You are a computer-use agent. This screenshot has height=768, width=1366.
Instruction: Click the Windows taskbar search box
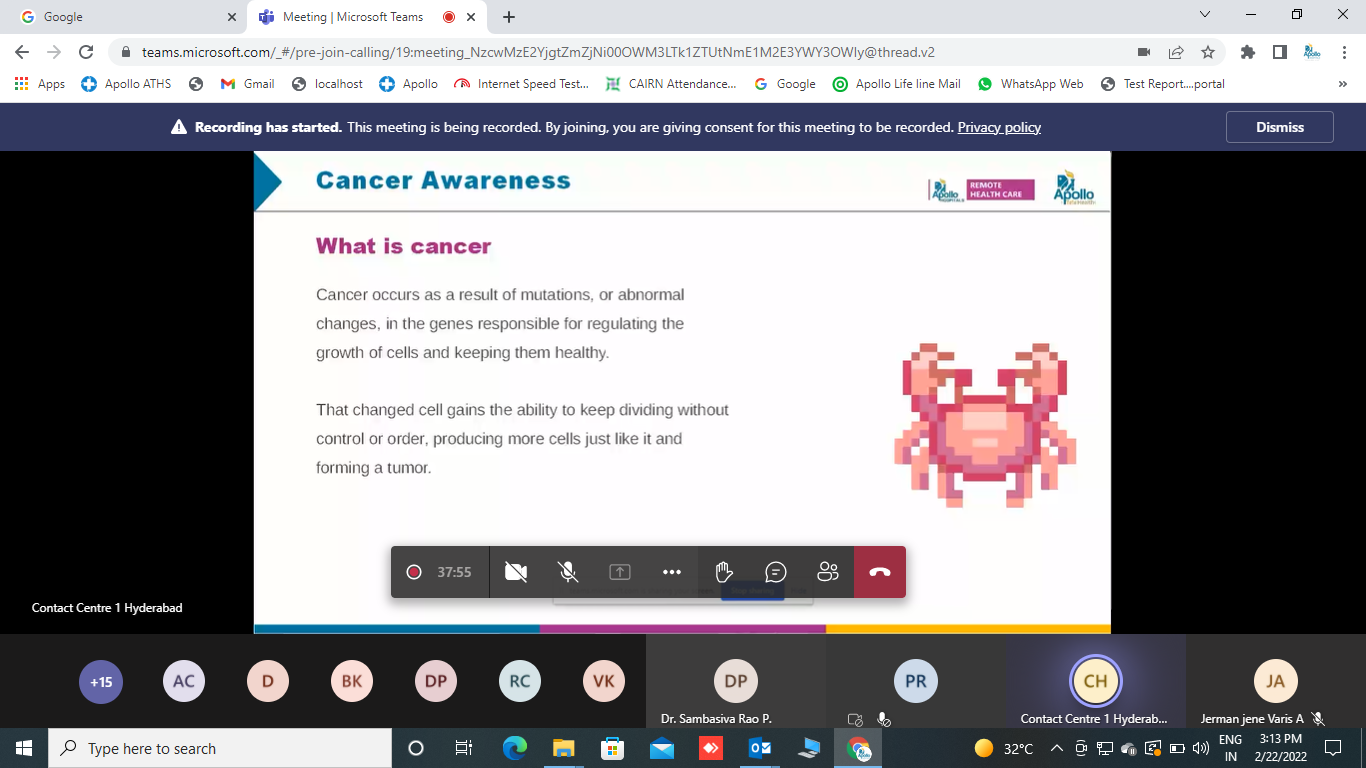[220, 748]
